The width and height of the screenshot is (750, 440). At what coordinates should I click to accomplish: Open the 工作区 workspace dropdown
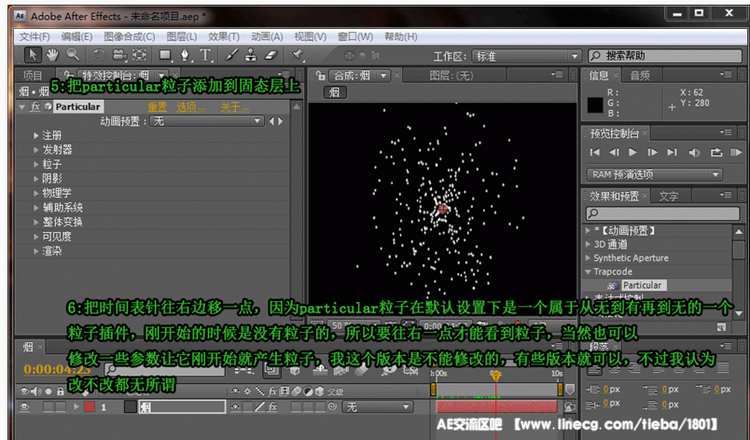tap(526, 56)
